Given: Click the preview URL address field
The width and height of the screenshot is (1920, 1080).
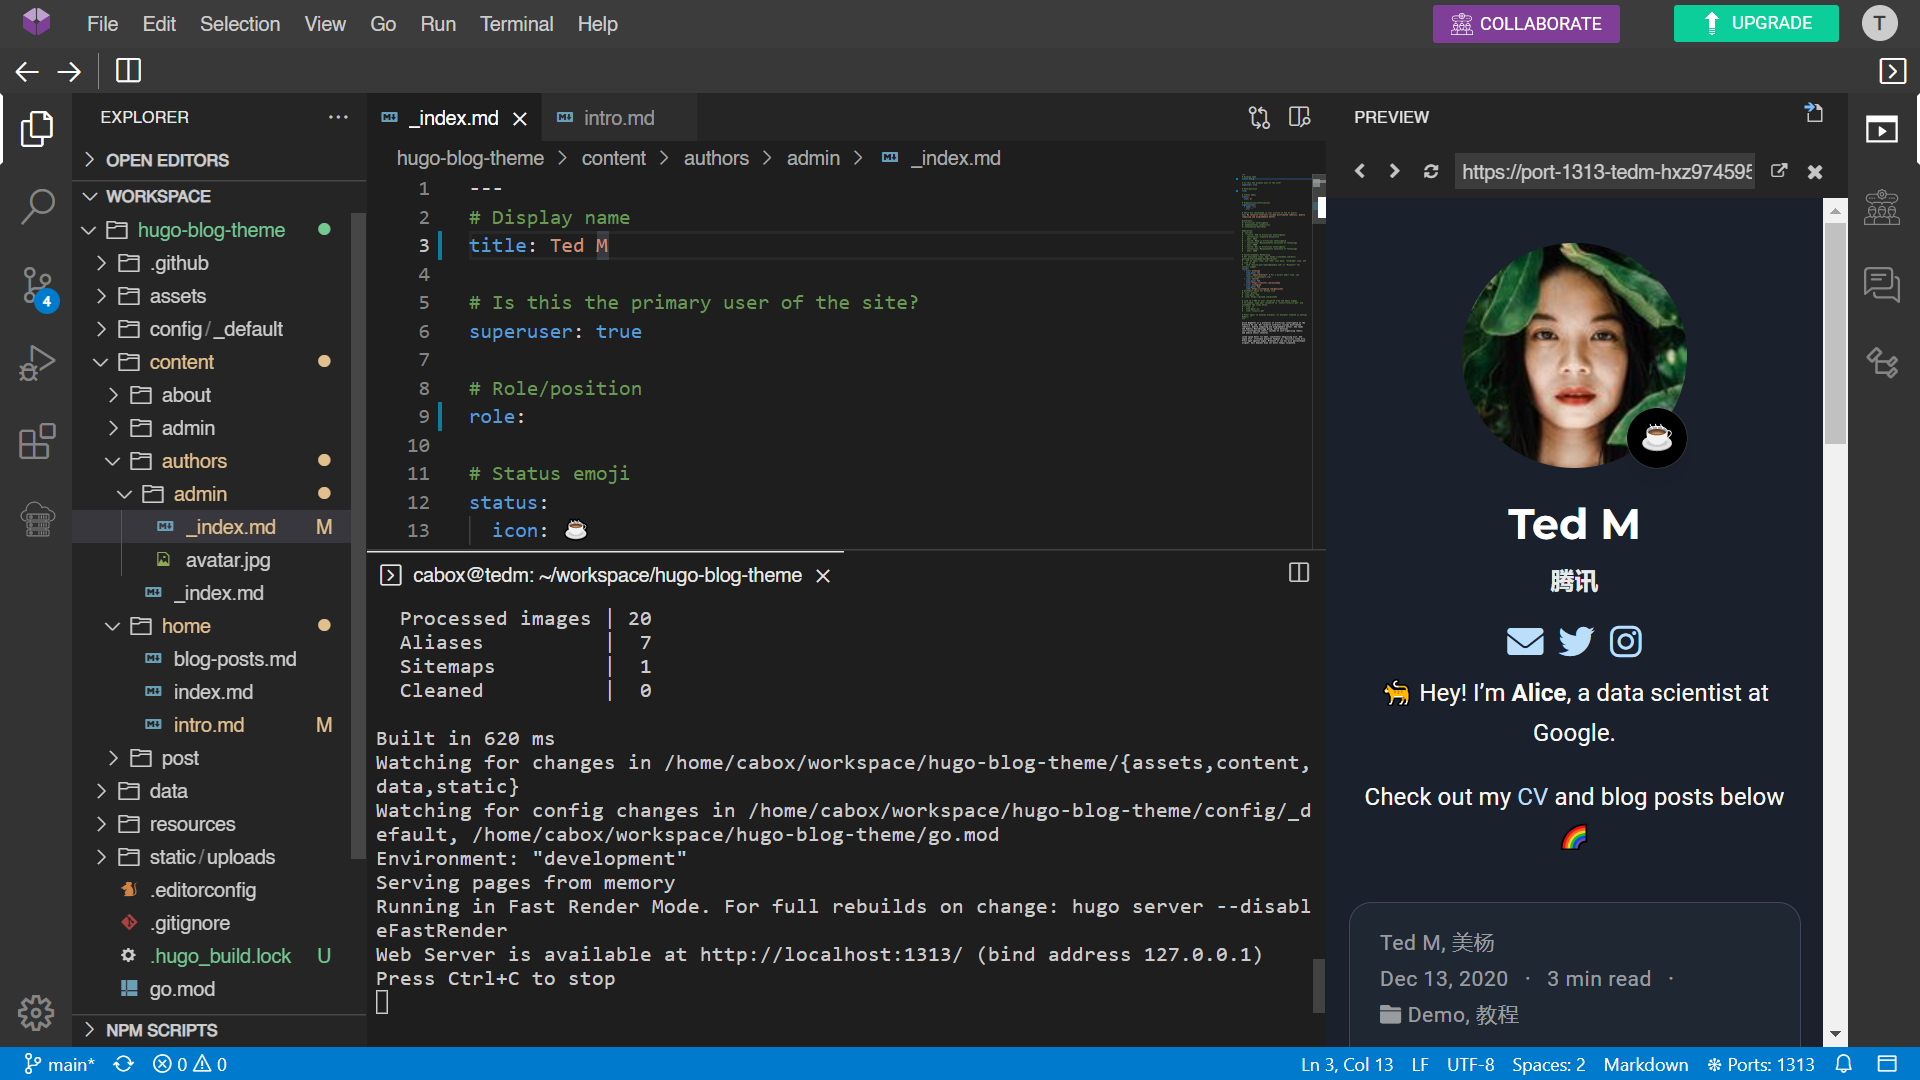Looking at the screenshot, I should click(x=1606, y=172).
